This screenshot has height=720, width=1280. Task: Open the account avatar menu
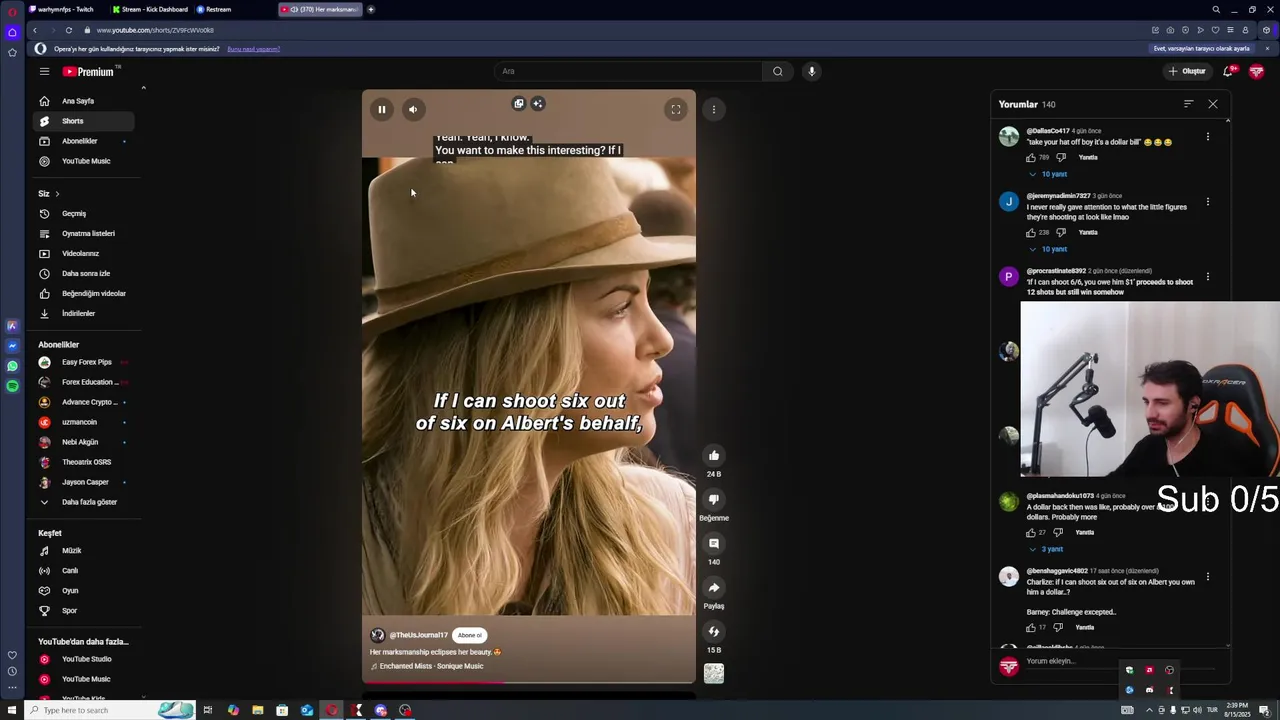1257,71
